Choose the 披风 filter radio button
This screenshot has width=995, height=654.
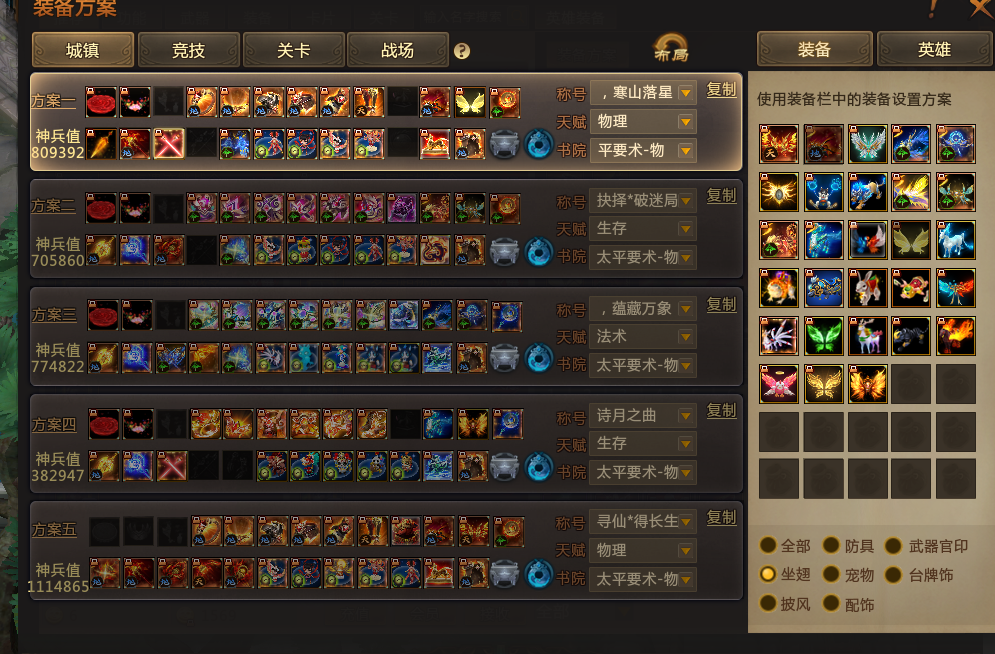coord(768,603)
